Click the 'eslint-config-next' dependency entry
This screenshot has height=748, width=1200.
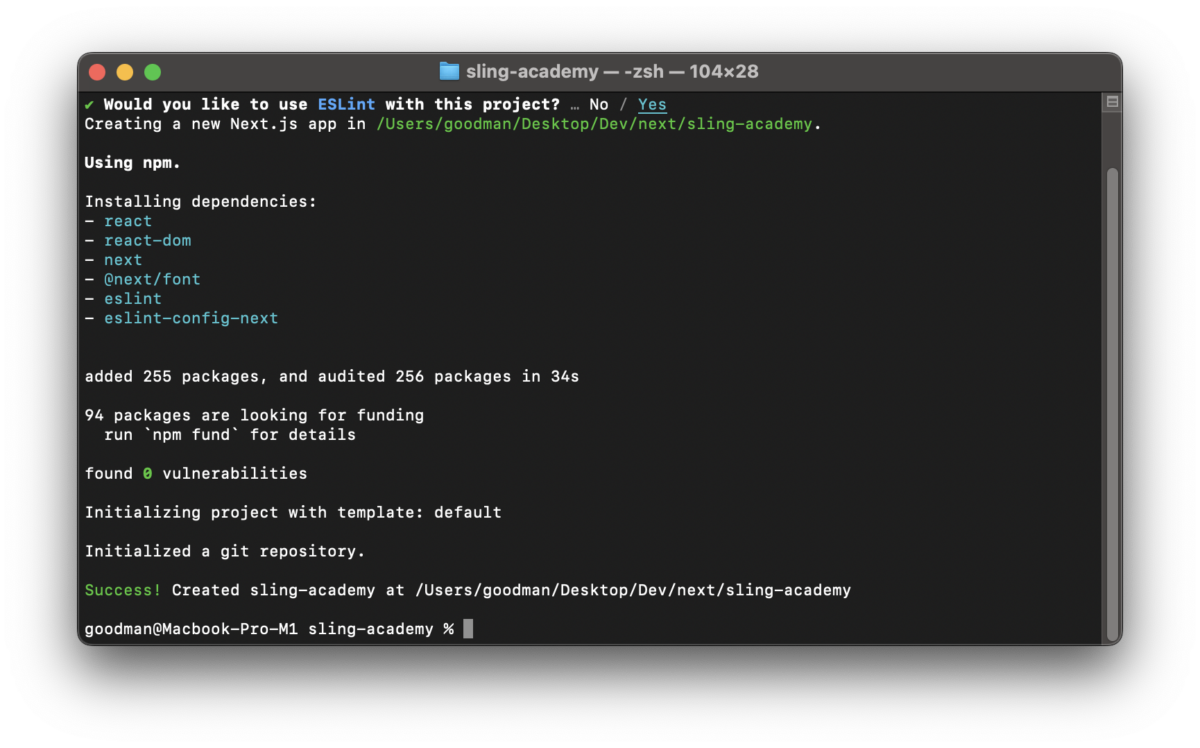click(x=191, y=318)
